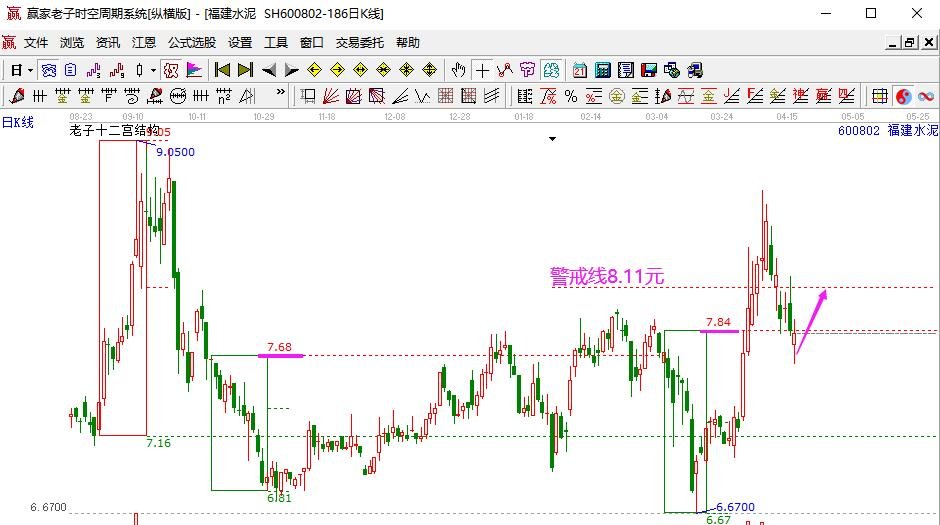The image size is (940, 525).
Task: Choose the candlestick chart type icon
Action: (140, 70)
